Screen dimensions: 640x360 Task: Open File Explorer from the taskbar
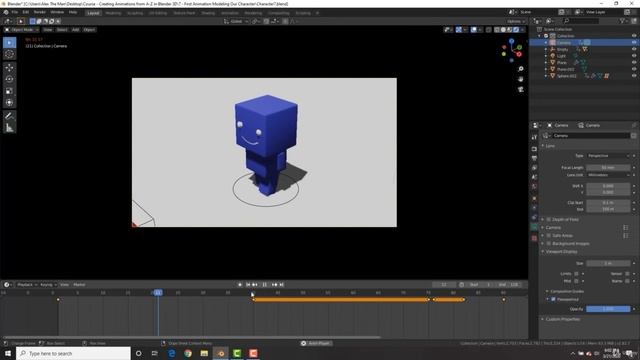(204, 353)
